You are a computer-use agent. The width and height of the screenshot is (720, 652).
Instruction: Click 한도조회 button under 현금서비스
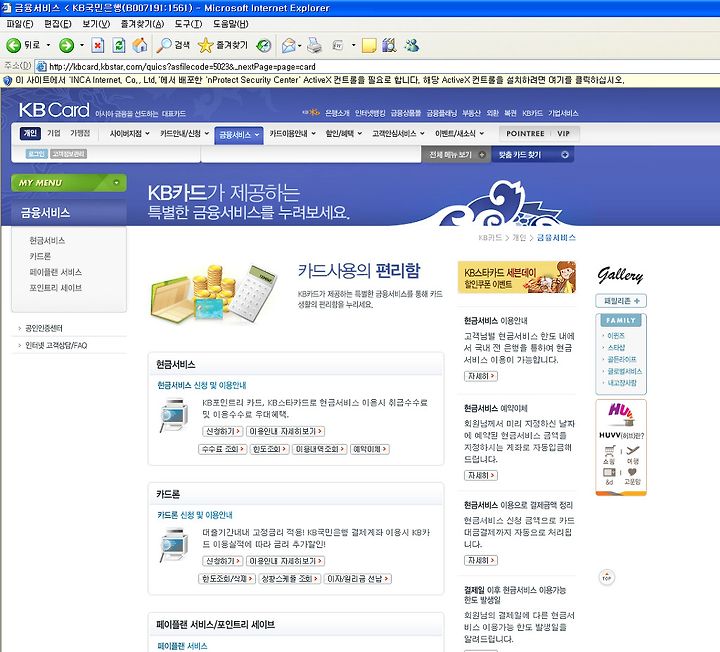pyautogui.click(x=270, y=449)
